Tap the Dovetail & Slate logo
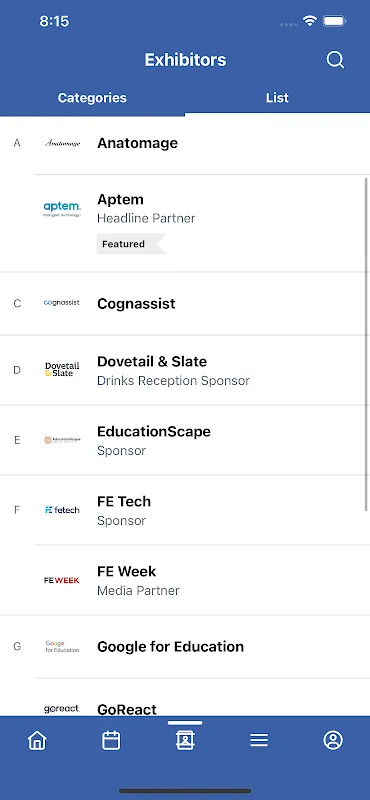The width and height of the screenshot is (370, 800). point(62,370)
